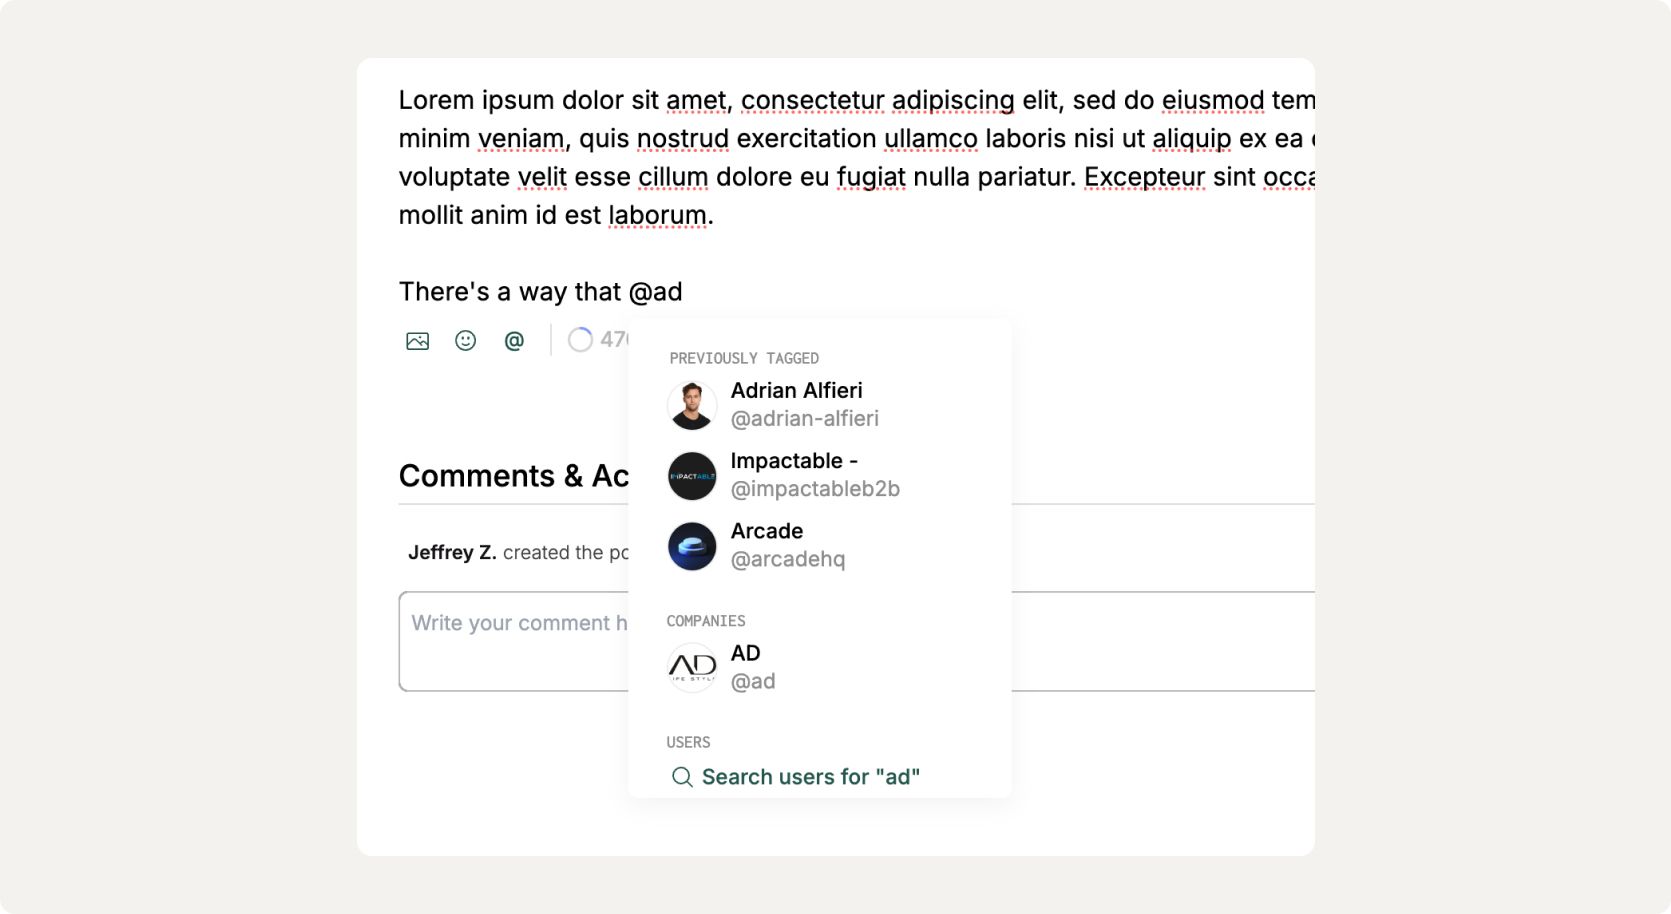Click the @ mention icon
1671x914 pixels.
coord(514,341)
